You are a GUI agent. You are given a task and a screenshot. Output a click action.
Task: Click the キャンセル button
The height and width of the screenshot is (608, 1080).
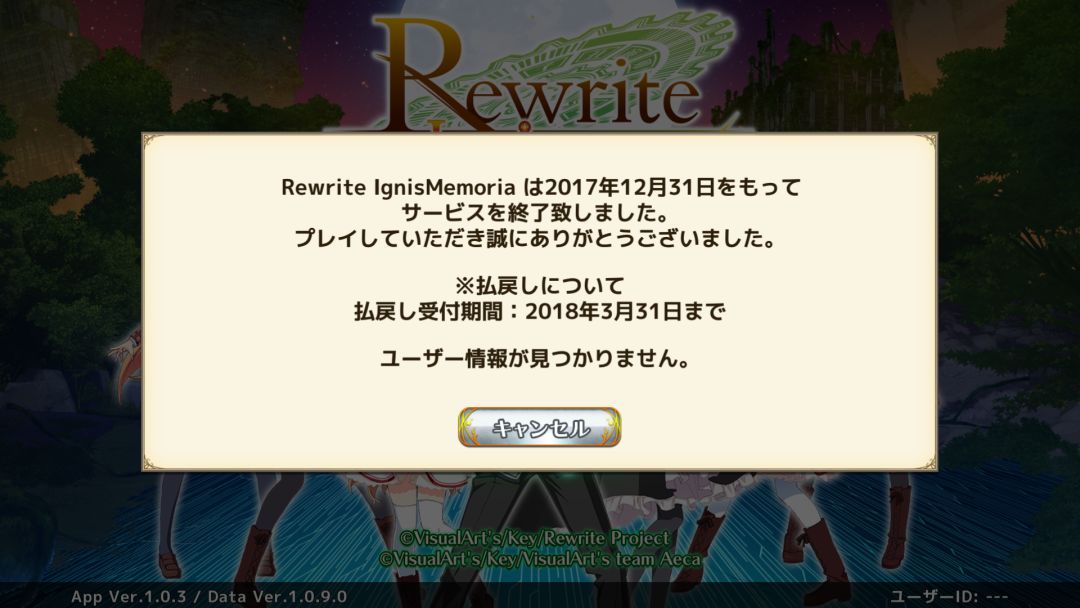(539, 427)
